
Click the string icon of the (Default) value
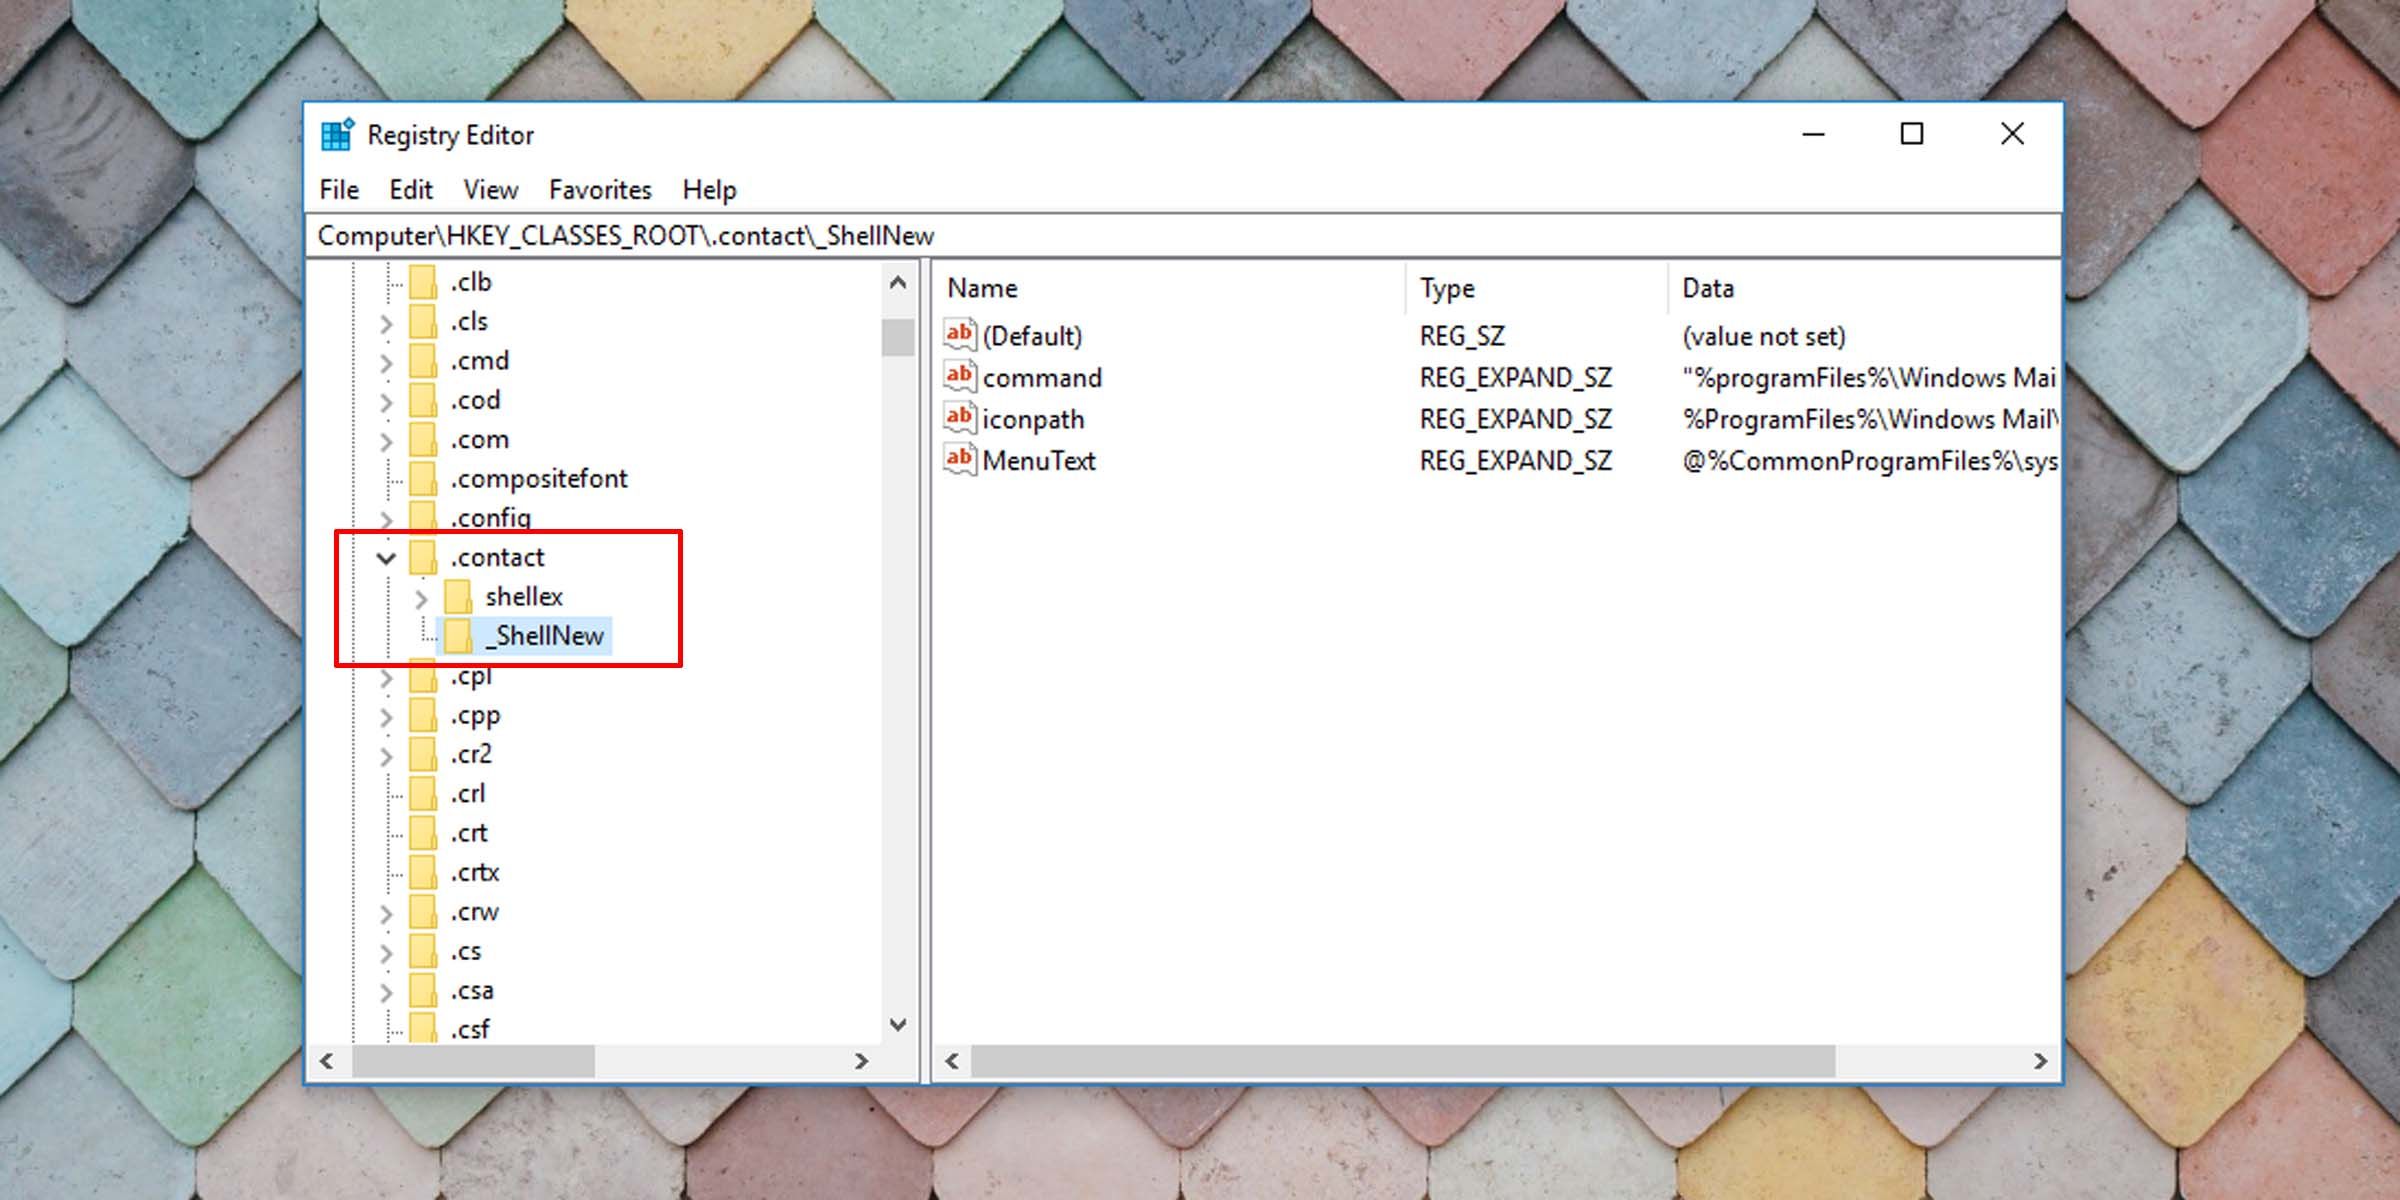959,334
